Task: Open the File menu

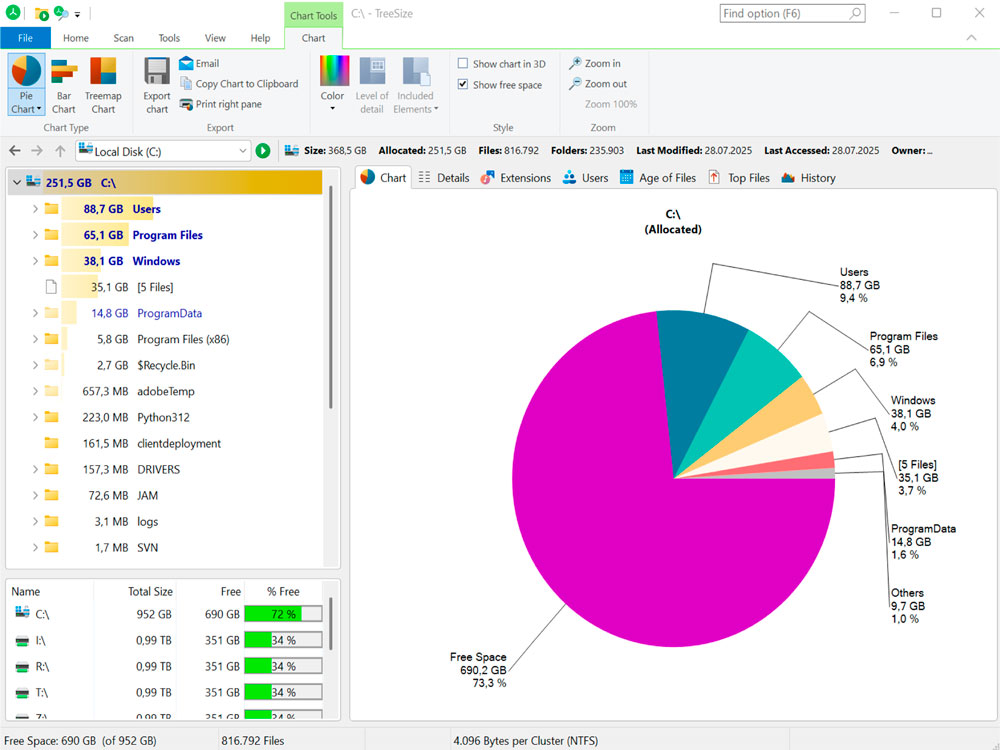Action: click(x=26, y=38)
